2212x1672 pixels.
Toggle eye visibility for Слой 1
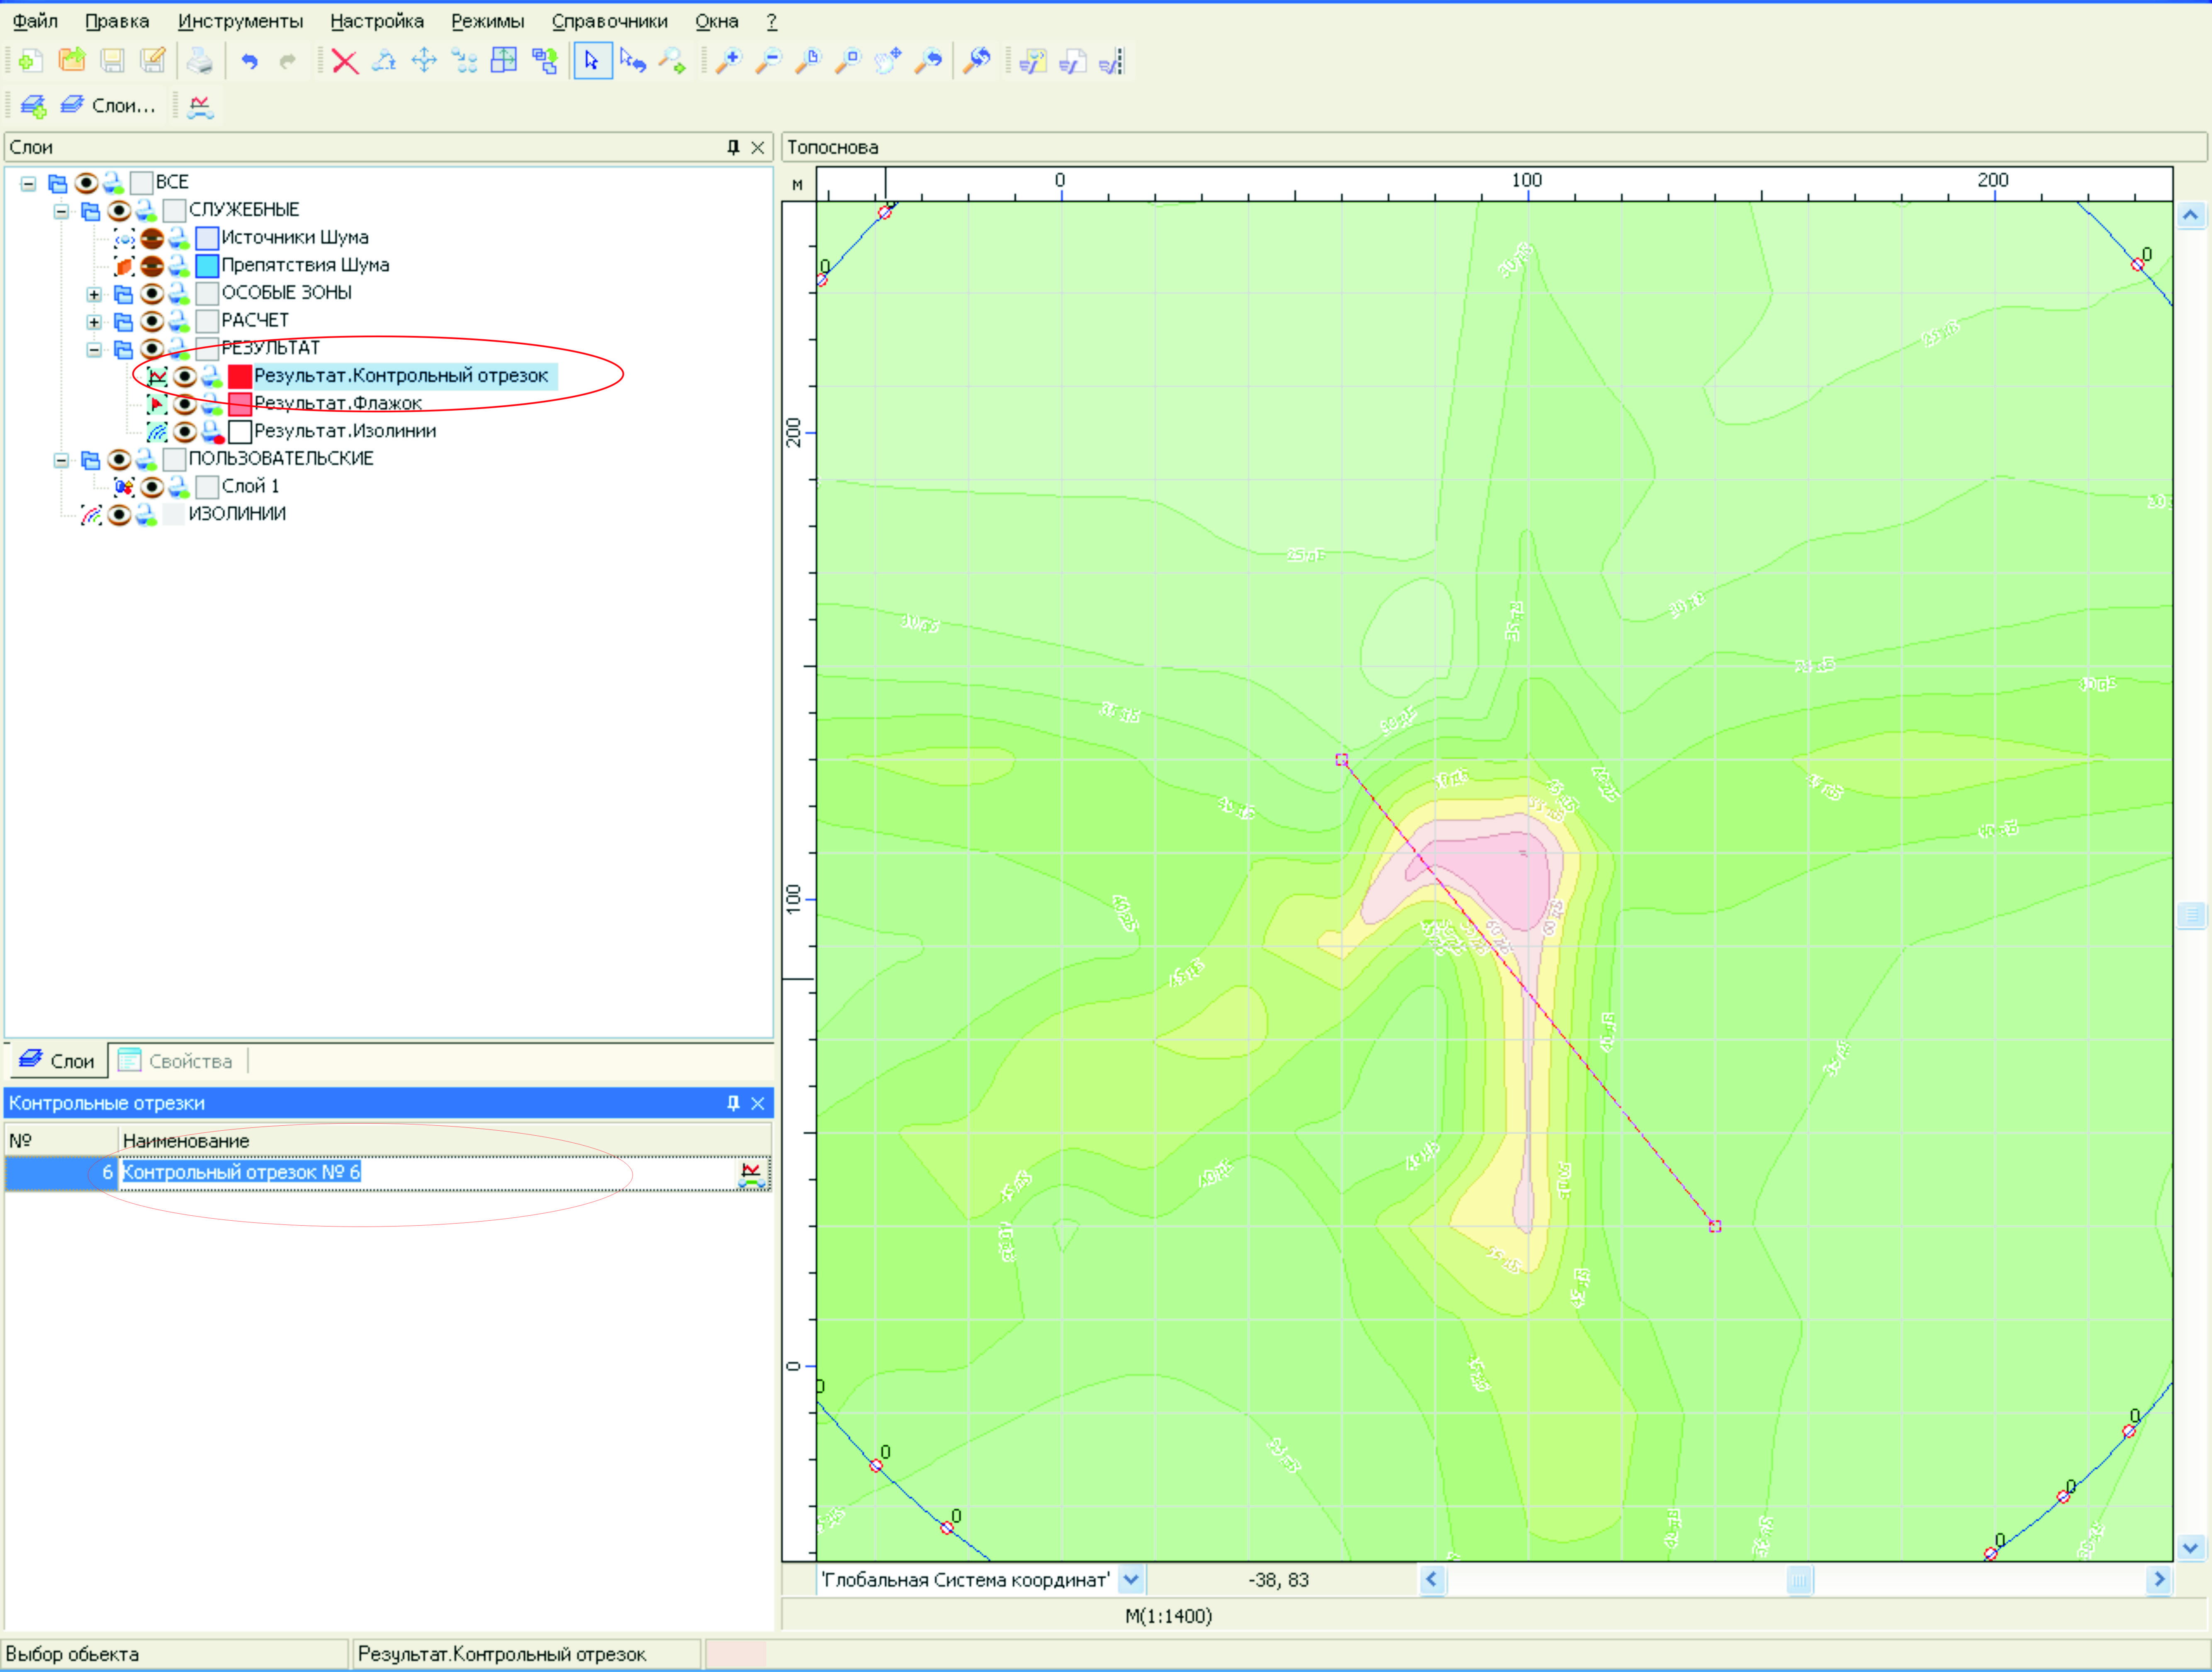coord(152,487)
